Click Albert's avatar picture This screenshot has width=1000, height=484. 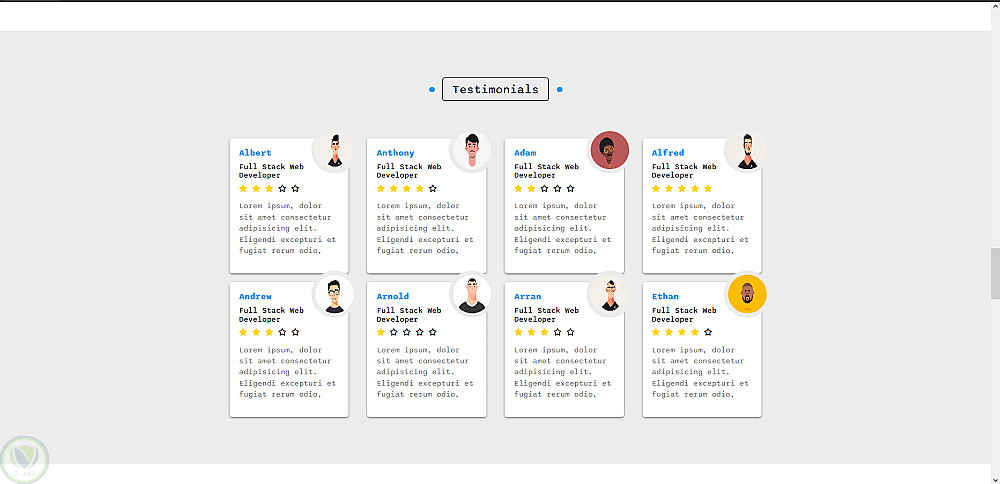333,152
